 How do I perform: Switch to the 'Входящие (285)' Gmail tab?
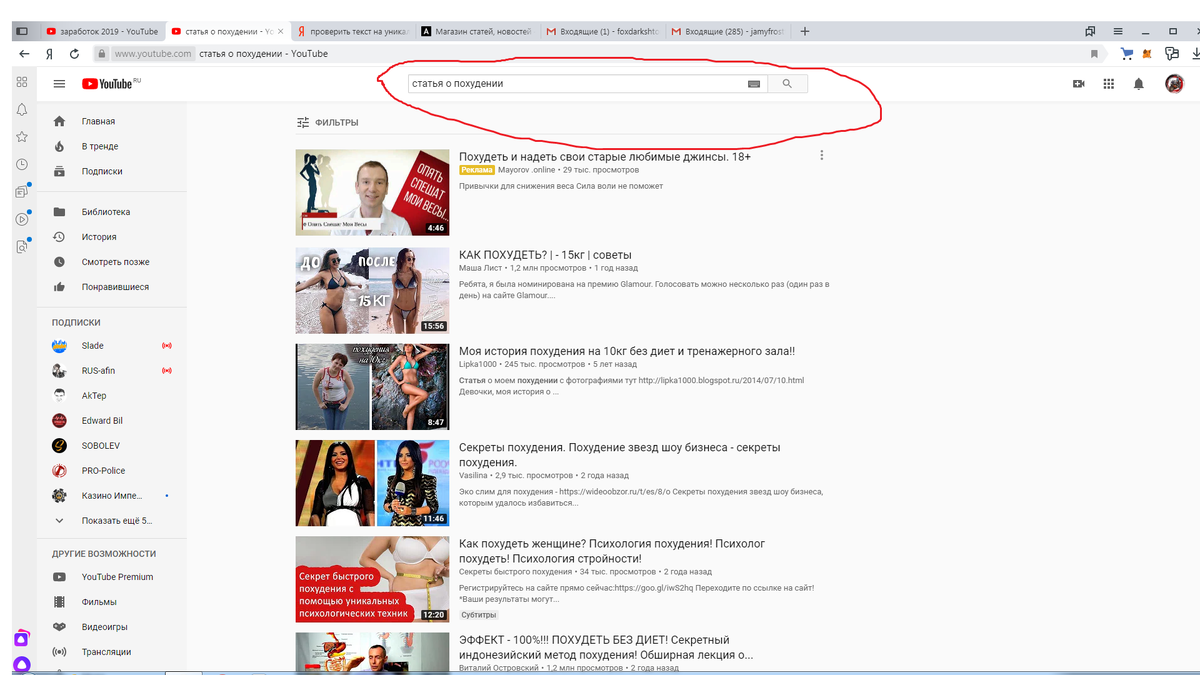pyautogui.click(x=725, y=31)
